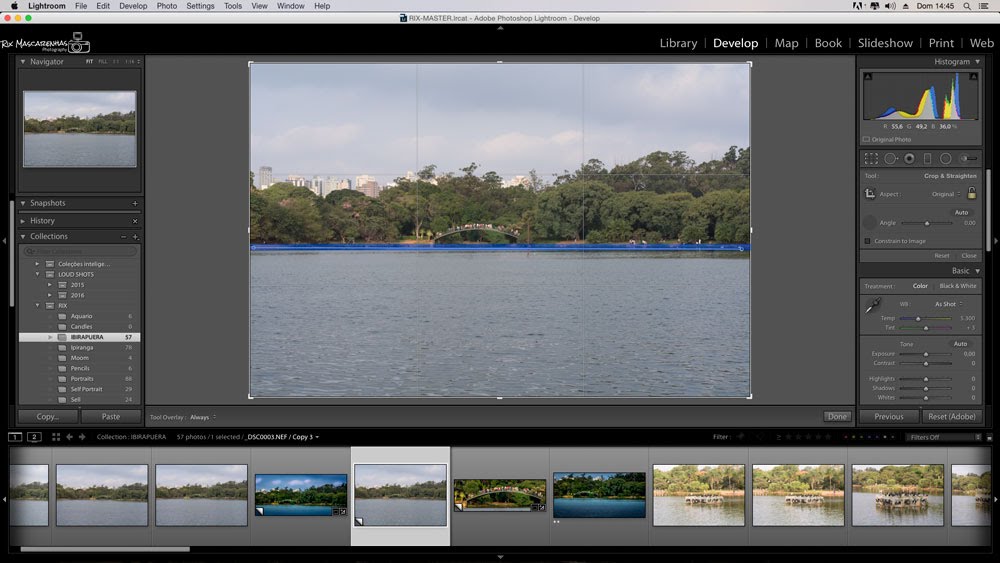Click the Reset (Adobe) button
This screenshot has width=1000, height=563.
[x=952, y=417]
